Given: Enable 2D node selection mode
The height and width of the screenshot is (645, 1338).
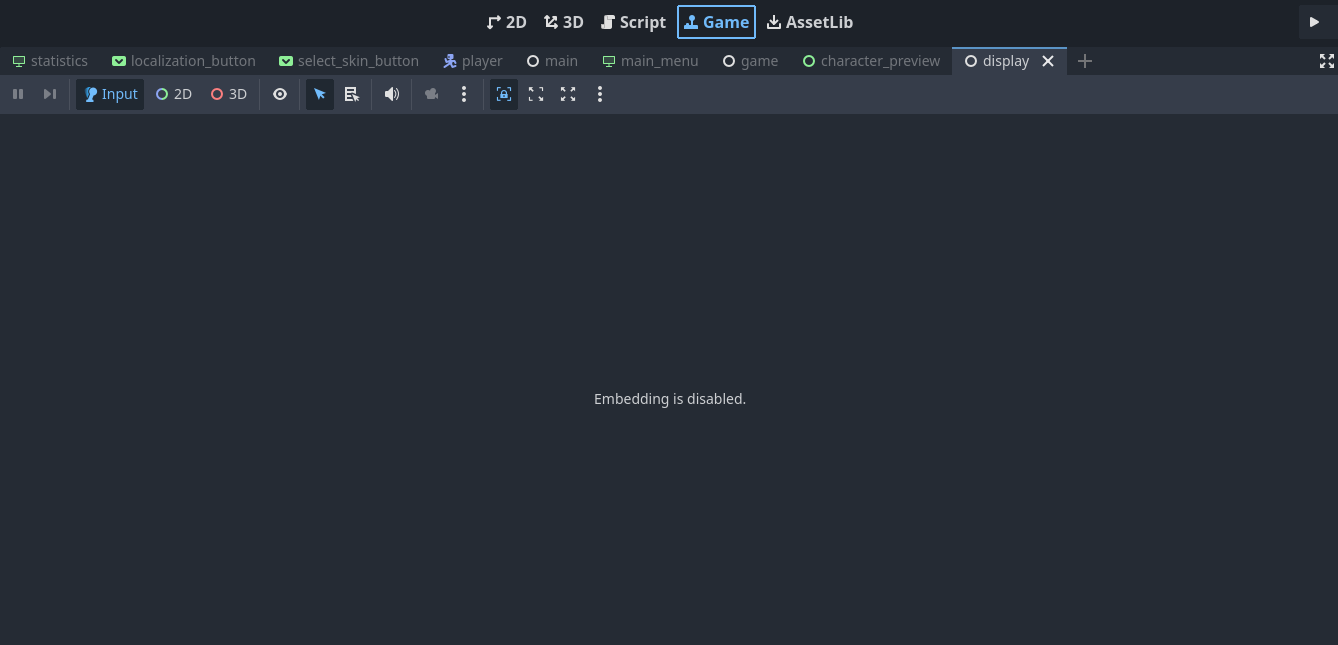Looking at the screenshot, I should point(173,94).
